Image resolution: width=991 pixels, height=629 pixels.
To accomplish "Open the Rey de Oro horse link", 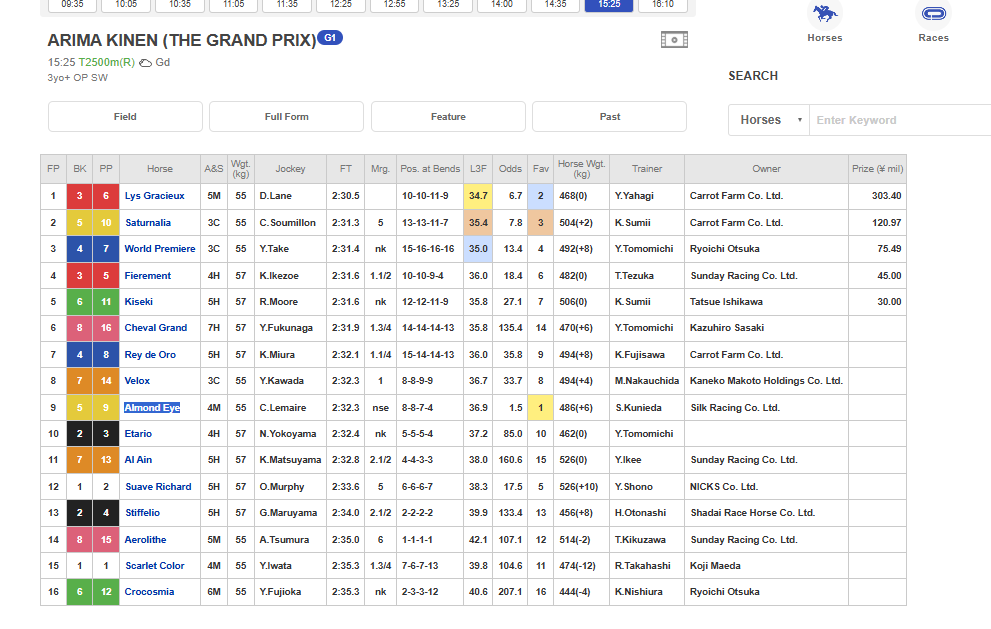I will pyautogui.click(x=150, y=355).
